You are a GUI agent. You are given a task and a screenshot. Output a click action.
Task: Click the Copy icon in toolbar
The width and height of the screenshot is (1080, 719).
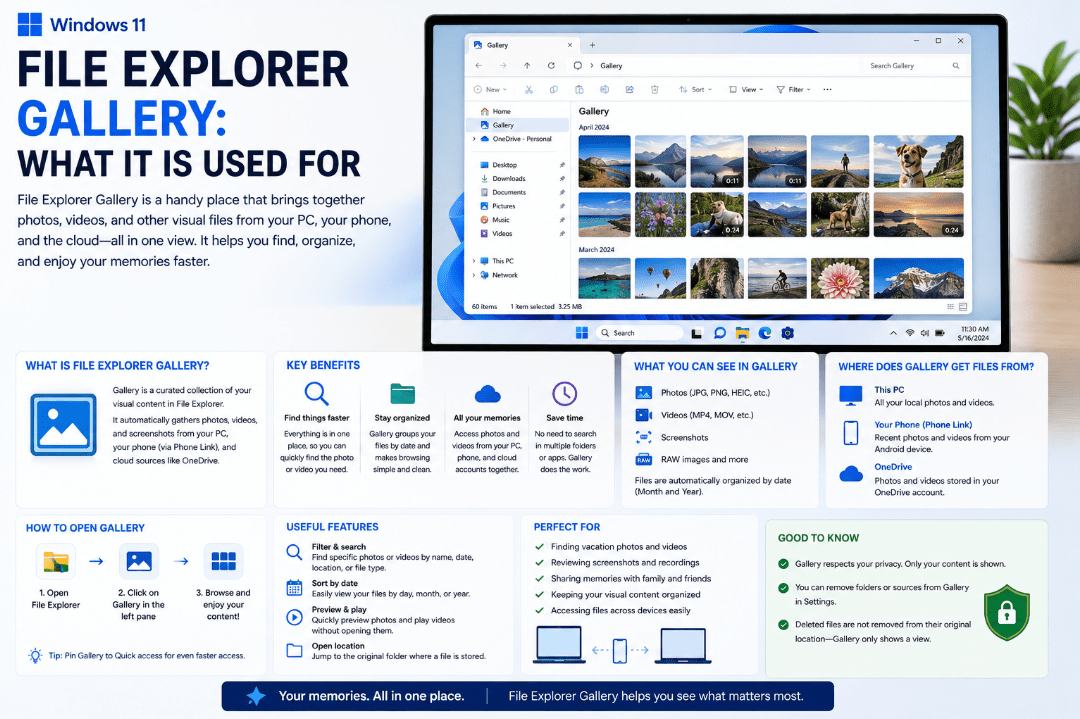pyautogui.click(x=554, y=90)
